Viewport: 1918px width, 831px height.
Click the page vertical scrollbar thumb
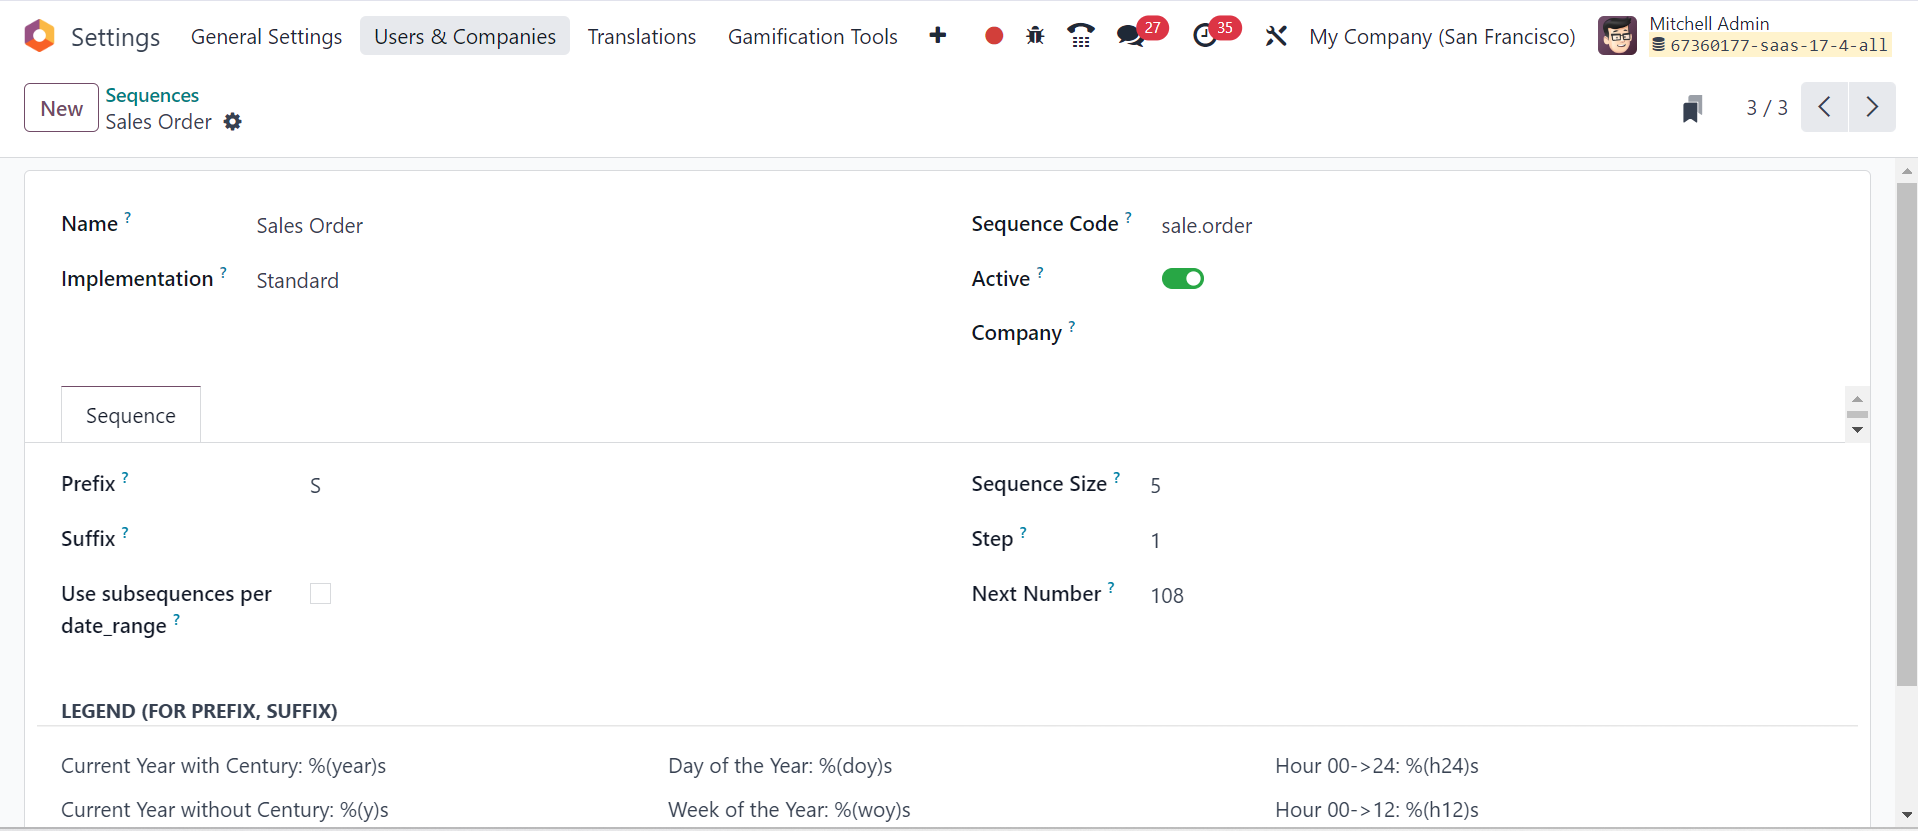point(1907,434)
